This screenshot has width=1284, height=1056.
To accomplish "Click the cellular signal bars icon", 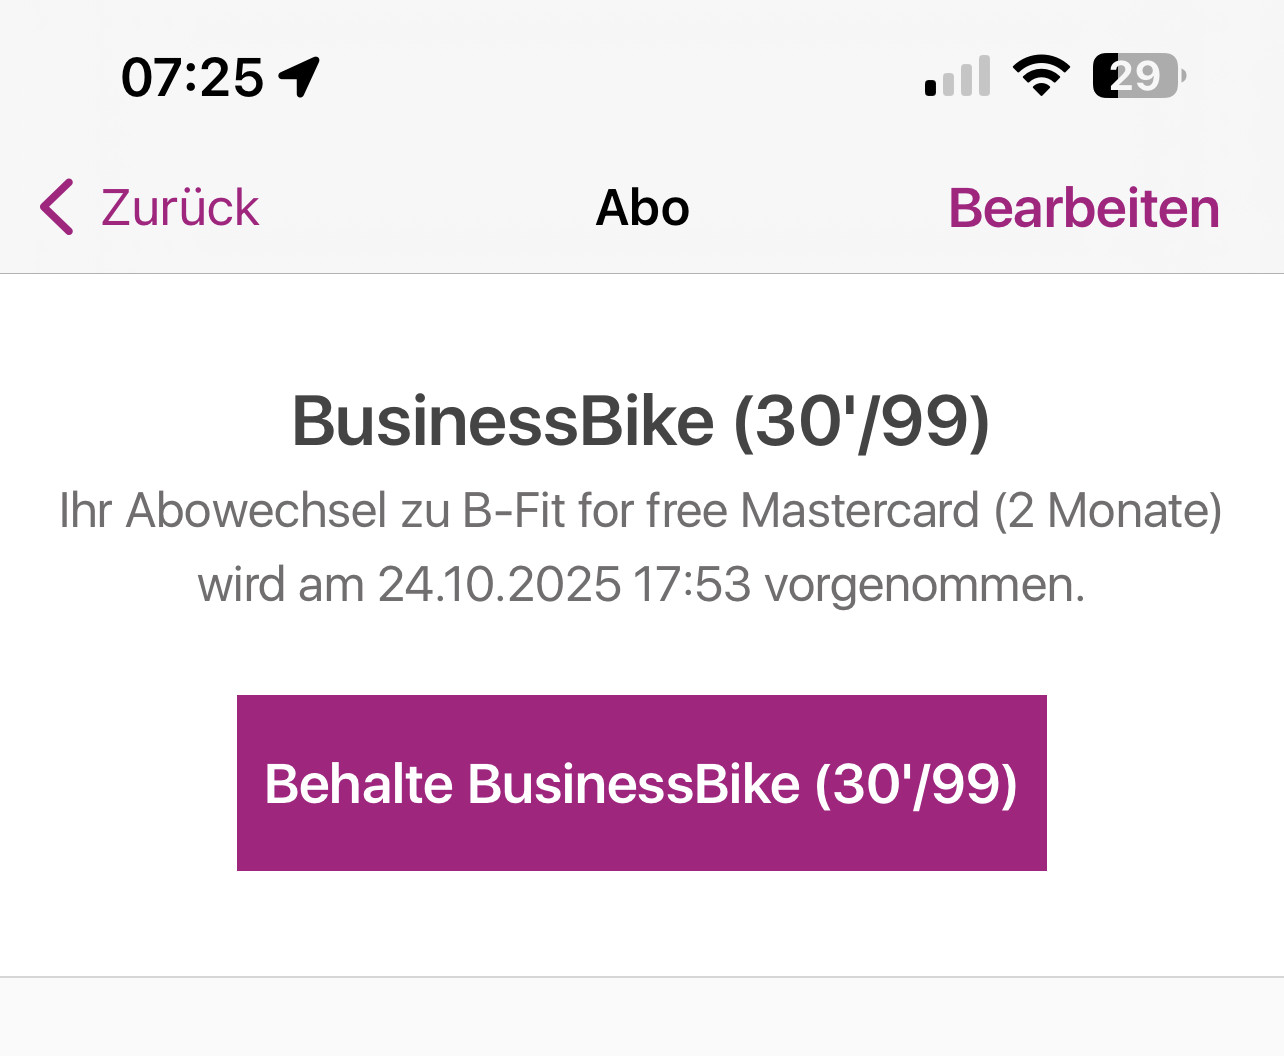I will 958,77.
